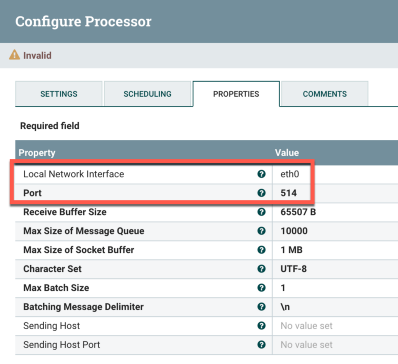The width and height of the screenshot is (398, 364).
Task: Edit the socket buffer value 1 MB
Action: coord(291,250)
